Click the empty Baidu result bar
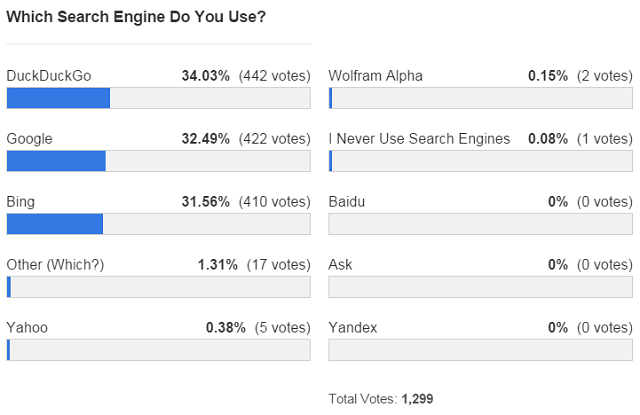The image size is (640, 415). pos(480,224)
